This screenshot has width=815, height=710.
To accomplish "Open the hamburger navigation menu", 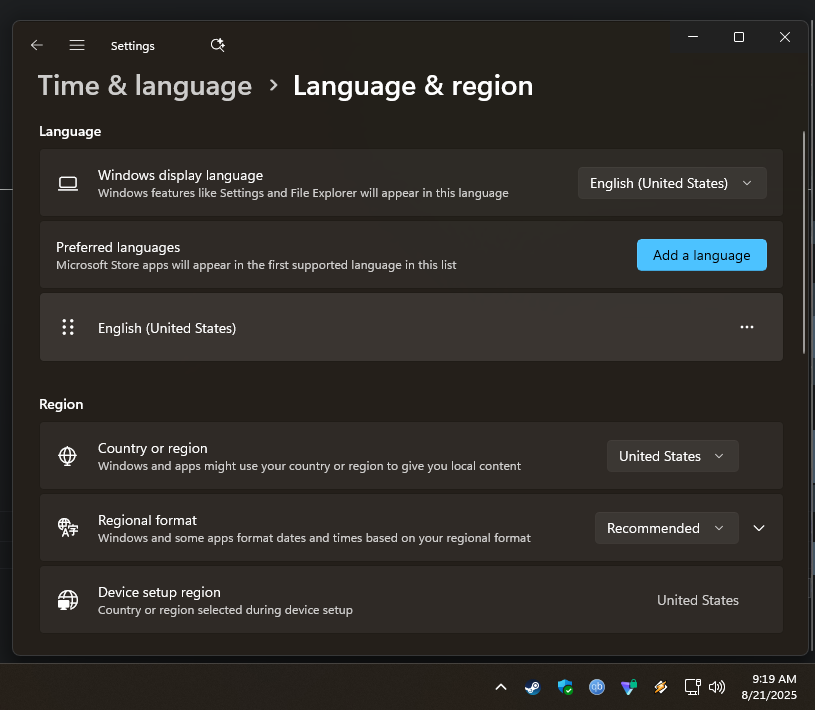I will coord(77,45).
